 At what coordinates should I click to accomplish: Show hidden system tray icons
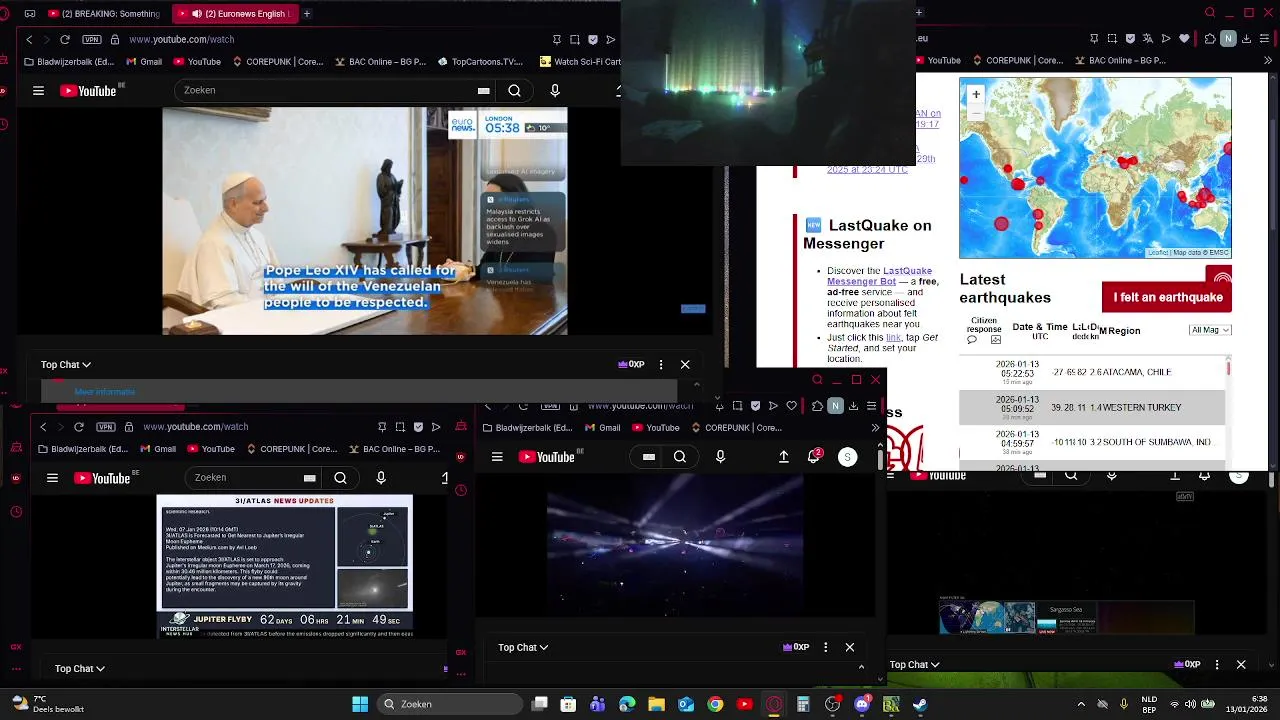point(1081,704)
